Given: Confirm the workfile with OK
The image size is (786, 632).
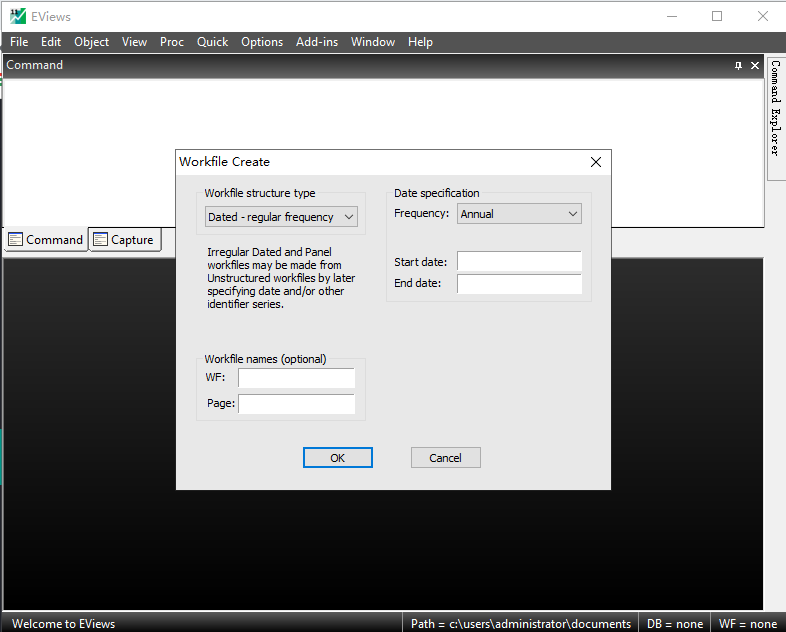Looking at the screenshot, I should (338, 458).
